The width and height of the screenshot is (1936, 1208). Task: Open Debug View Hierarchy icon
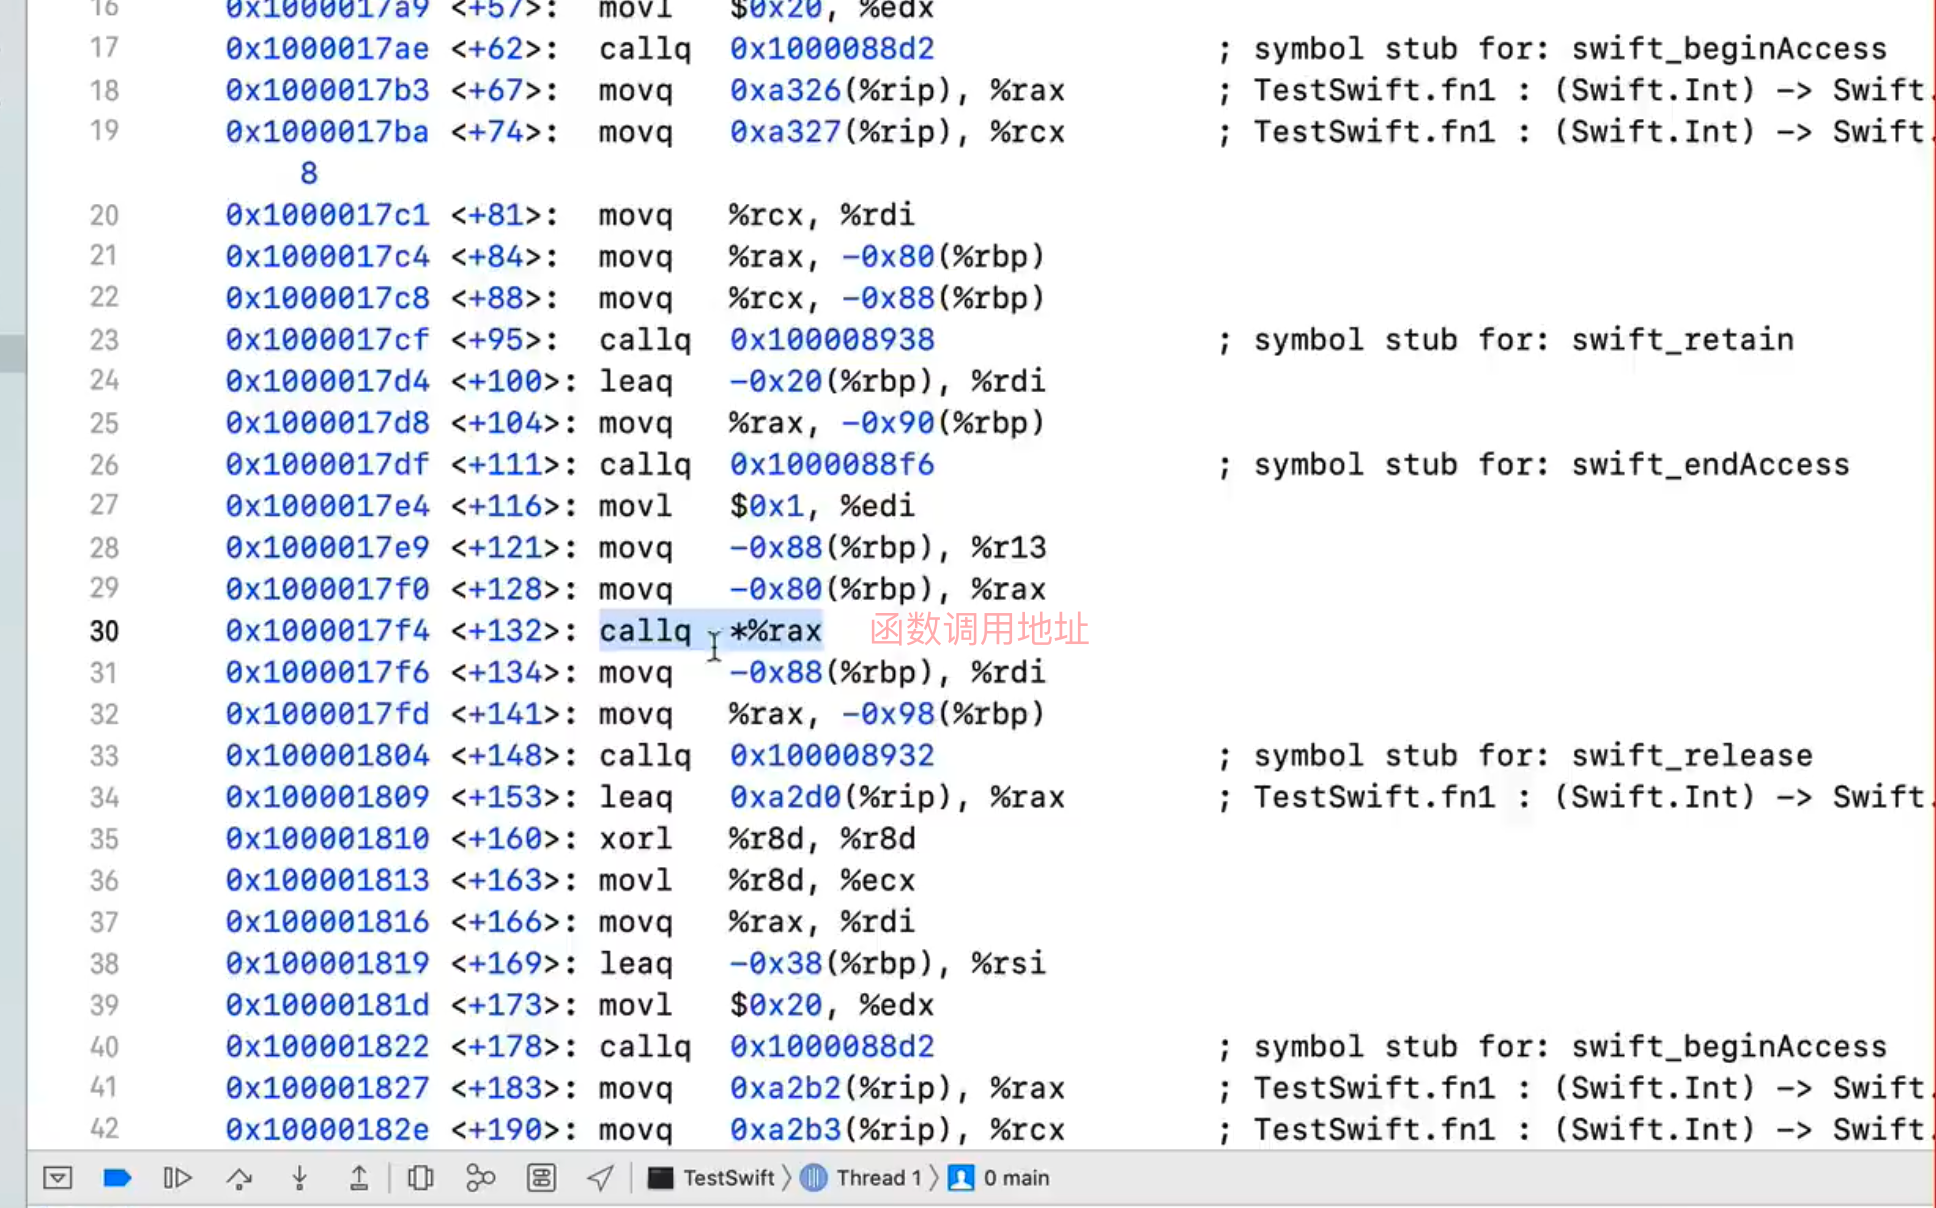pos(420,1178)
